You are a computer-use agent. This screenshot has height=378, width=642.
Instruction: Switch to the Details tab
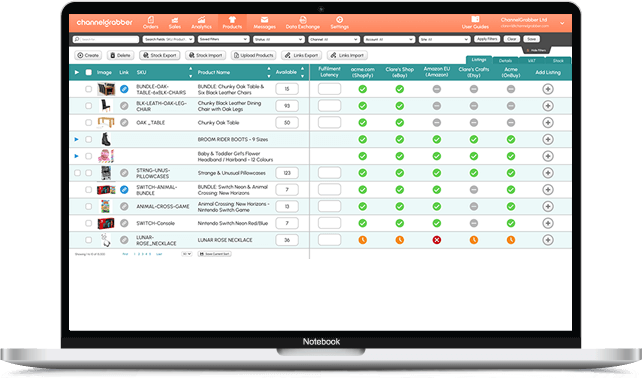tap(505, 61)
